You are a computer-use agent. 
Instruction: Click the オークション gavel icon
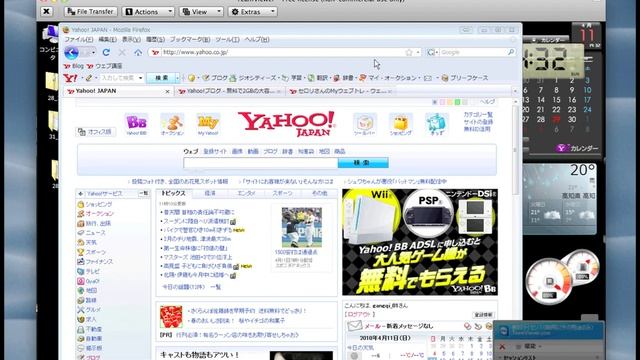[172, 124]
